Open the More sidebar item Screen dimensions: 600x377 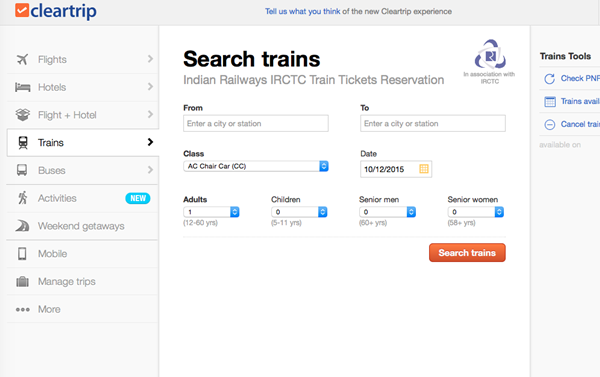pyautogui.click(x=83, y=309)
